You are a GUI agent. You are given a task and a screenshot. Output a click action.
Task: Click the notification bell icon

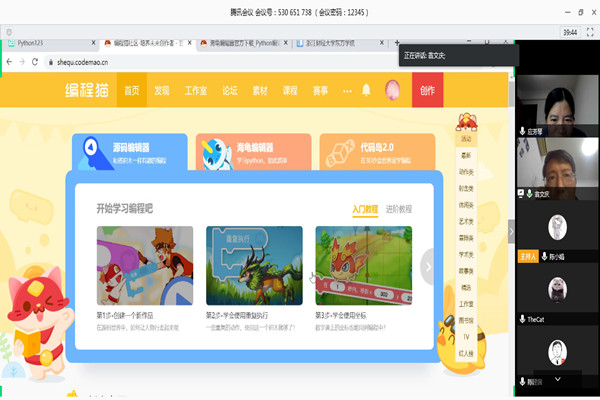pos(366,90)
